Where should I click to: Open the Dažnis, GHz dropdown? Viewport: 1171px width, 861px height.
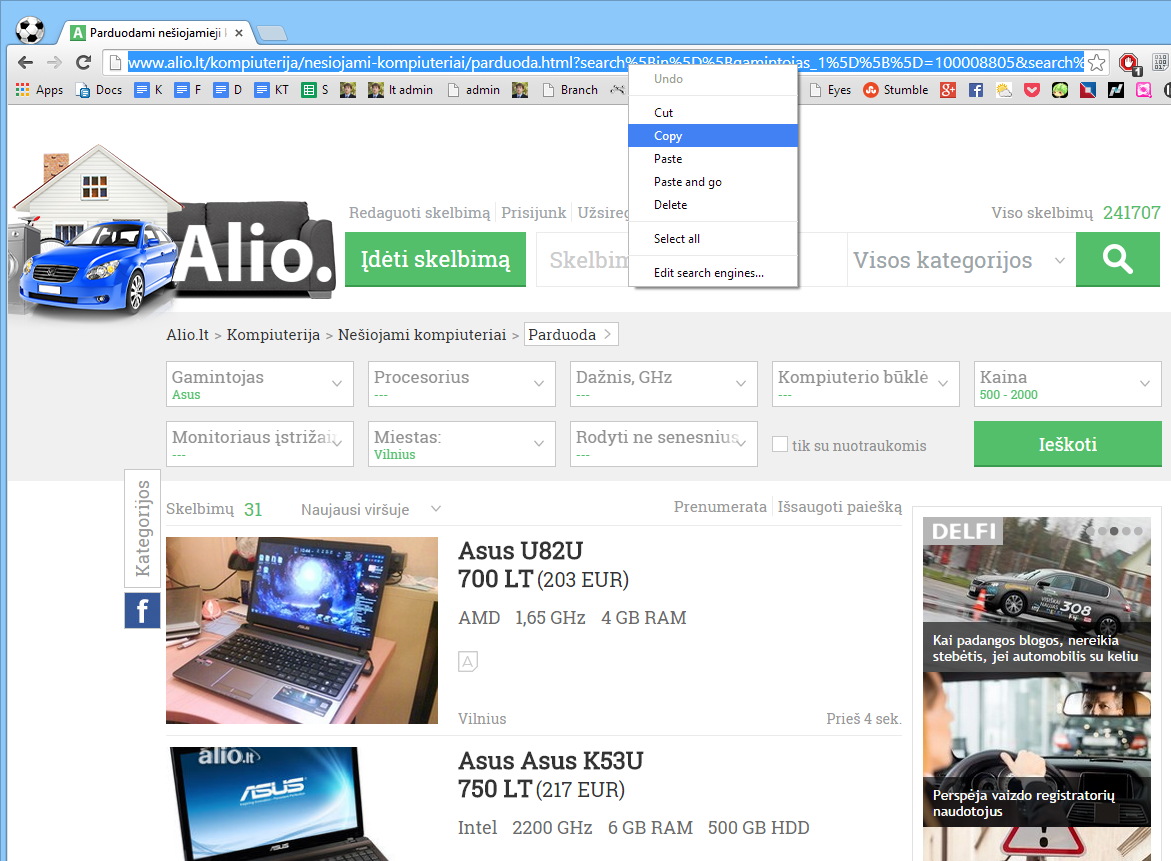click(x=663, y=384)
